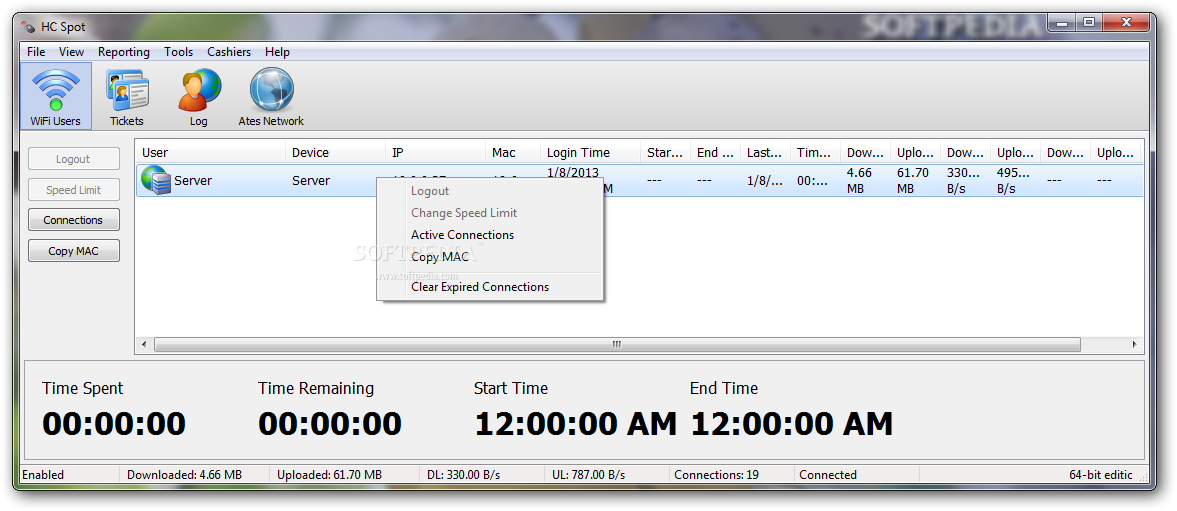Click the scrollbar right arrow

(1135, 344)
